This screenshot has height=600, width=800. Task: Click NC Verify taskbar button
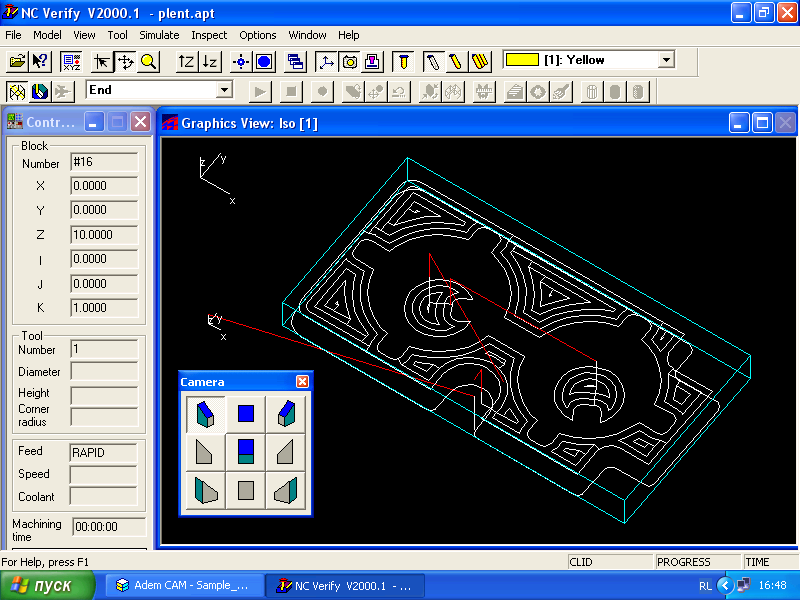345,585
